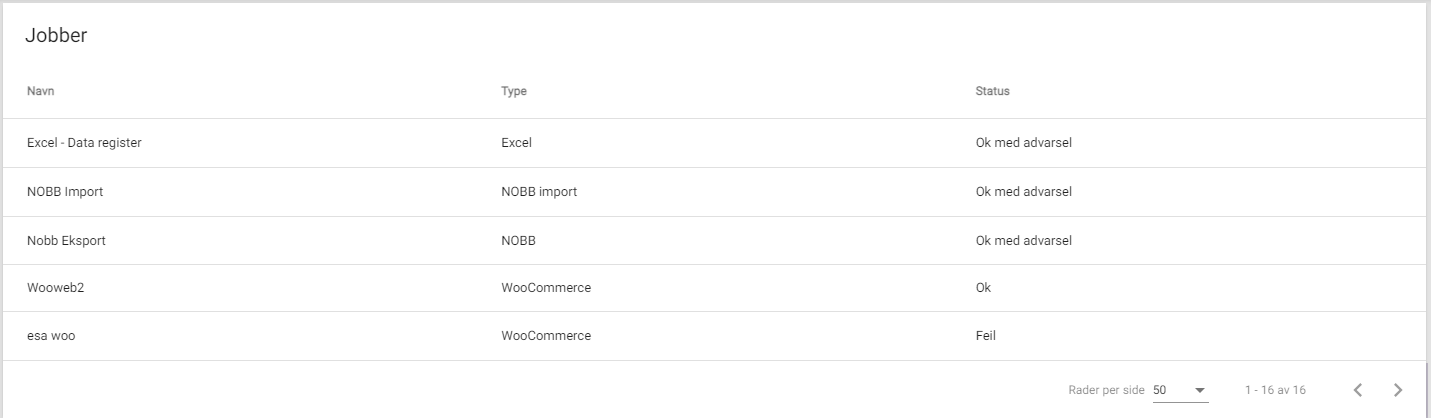Go to next page of jobs
This screenshot has height=418, width=1431.
[x=1398, y=390]
